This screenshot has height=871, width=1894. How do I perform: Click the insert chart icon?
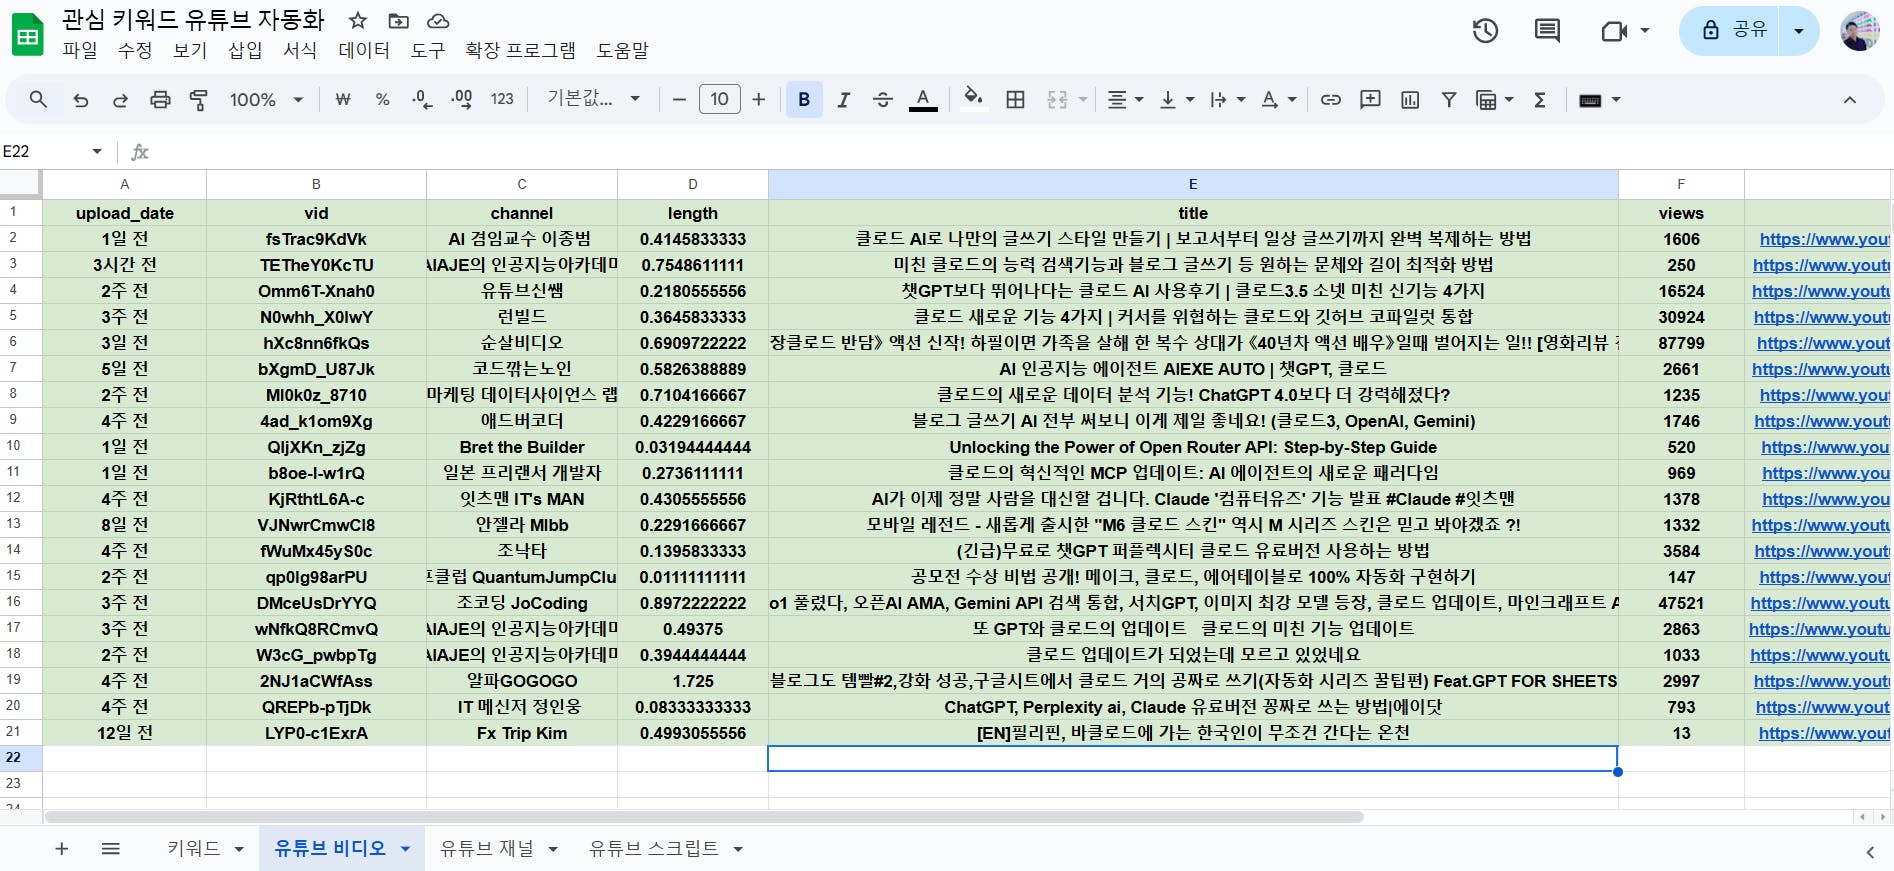coord(1410,100)
